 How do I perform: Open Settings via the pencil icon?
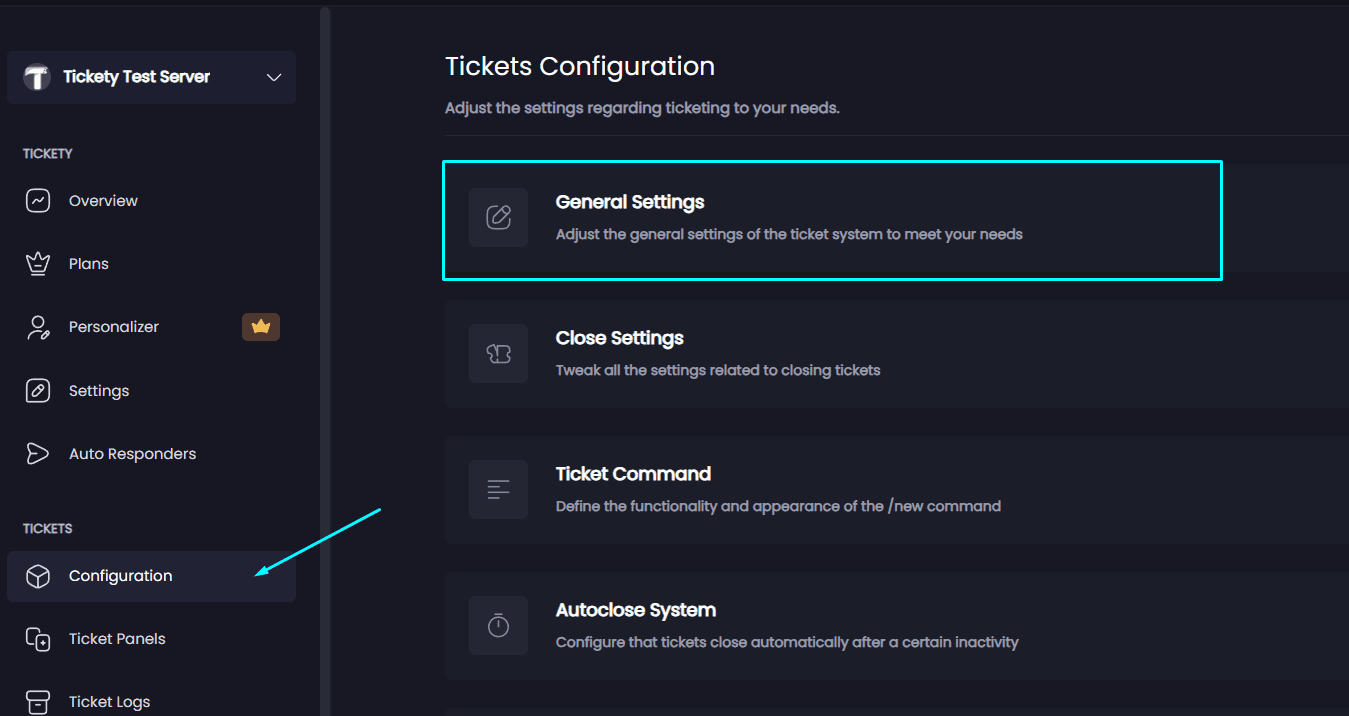tap(37, 390)
